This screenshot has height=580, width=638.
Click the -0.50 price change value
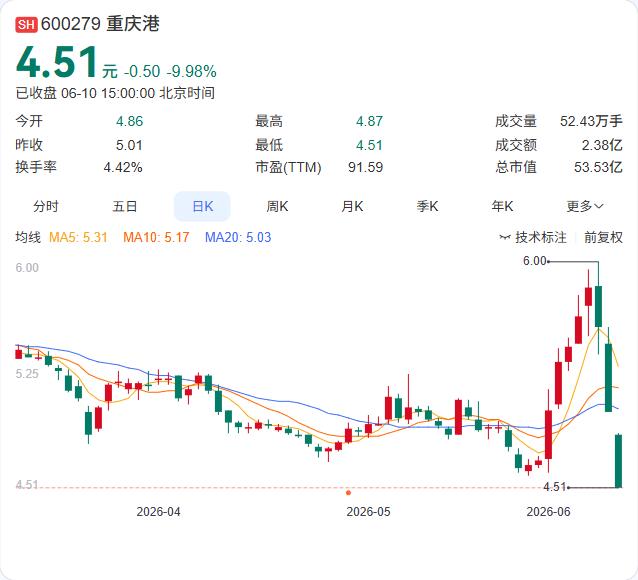coord(142,72)
